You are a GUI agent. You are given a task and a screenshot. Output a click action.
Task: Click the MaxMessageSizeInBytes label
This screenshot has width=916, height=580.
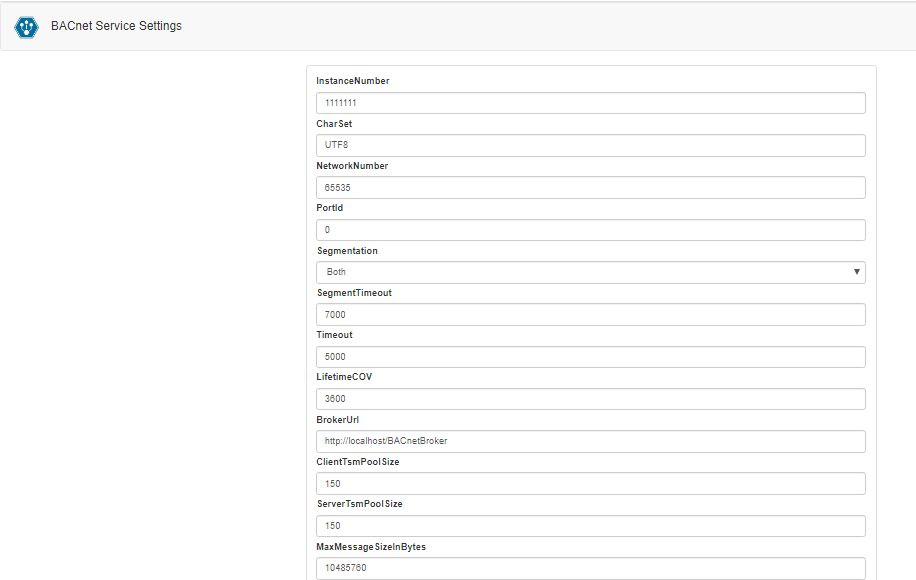[x=370, y=546]
